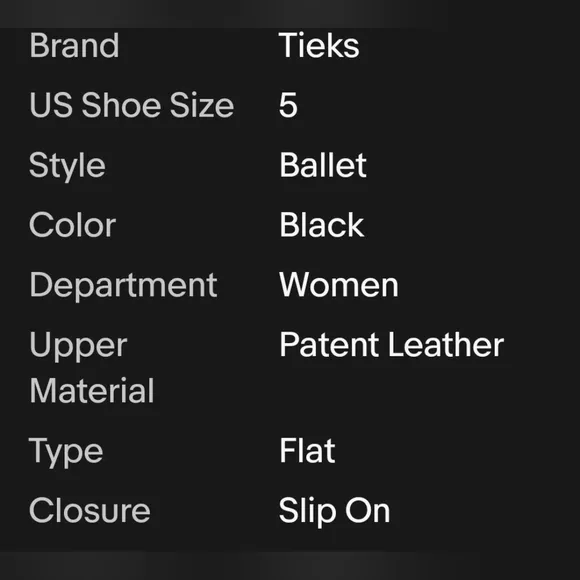
Task: Select the Slip On closure value
Action: pyautogui.click(x=334, y=512)
